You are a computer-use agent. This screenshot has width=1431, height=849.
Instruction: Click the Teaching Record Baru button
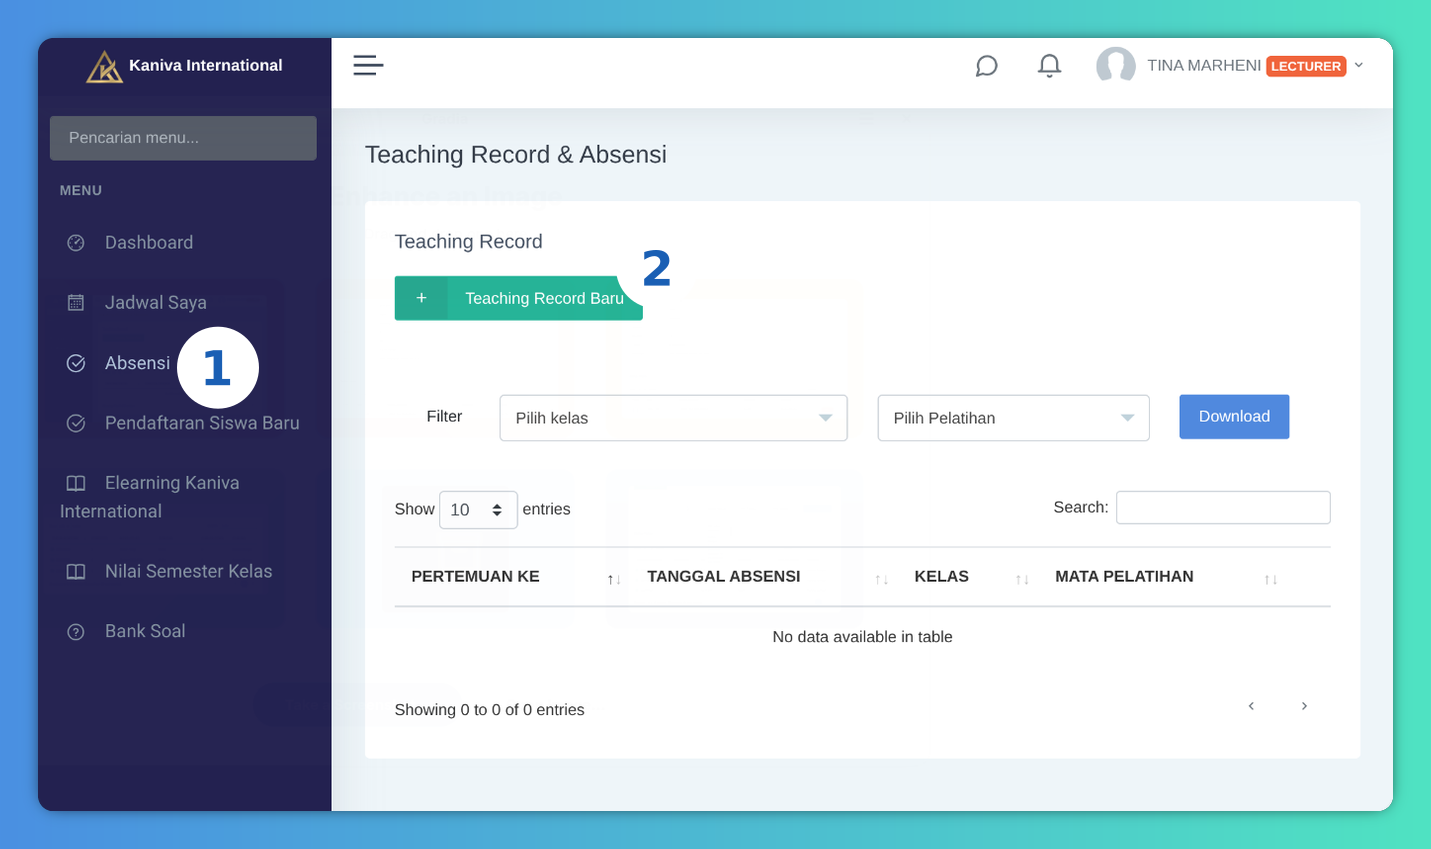[518, 299]
